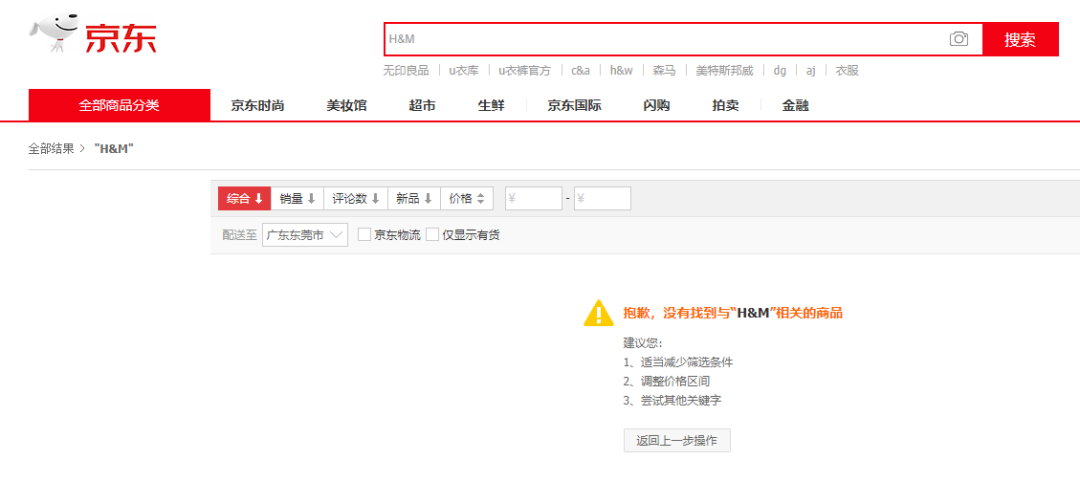Screen dimensions: 1080x482
Task: Open 美特斯邦威 suggested keyword
Action: 725,70
